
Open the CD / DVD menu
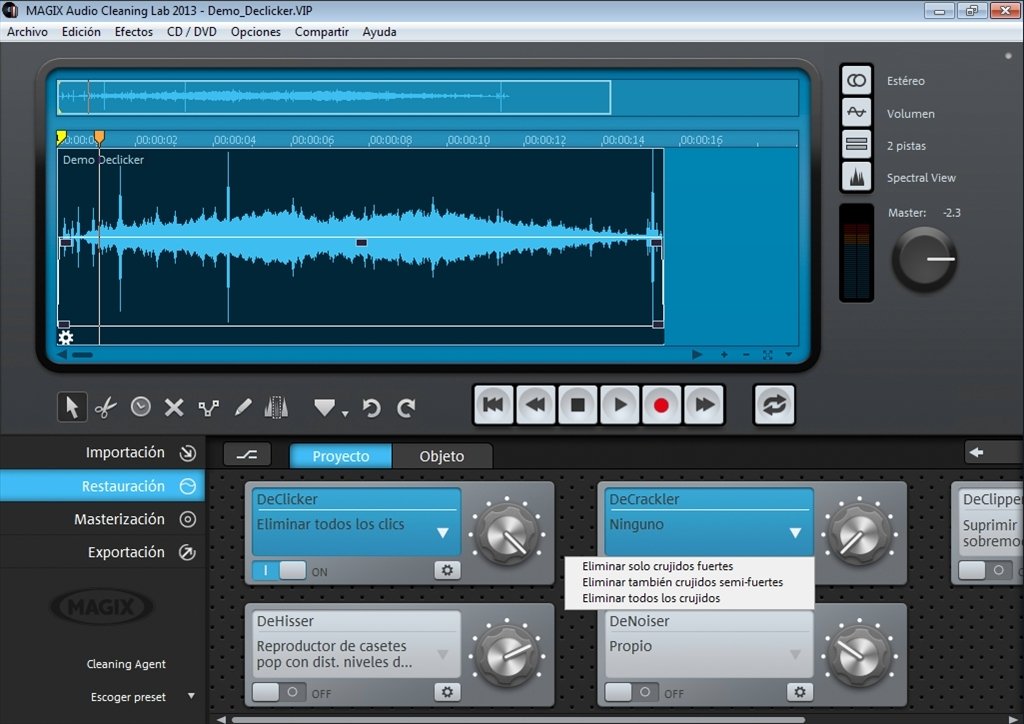pyautogui.click(x=192, y=32)
